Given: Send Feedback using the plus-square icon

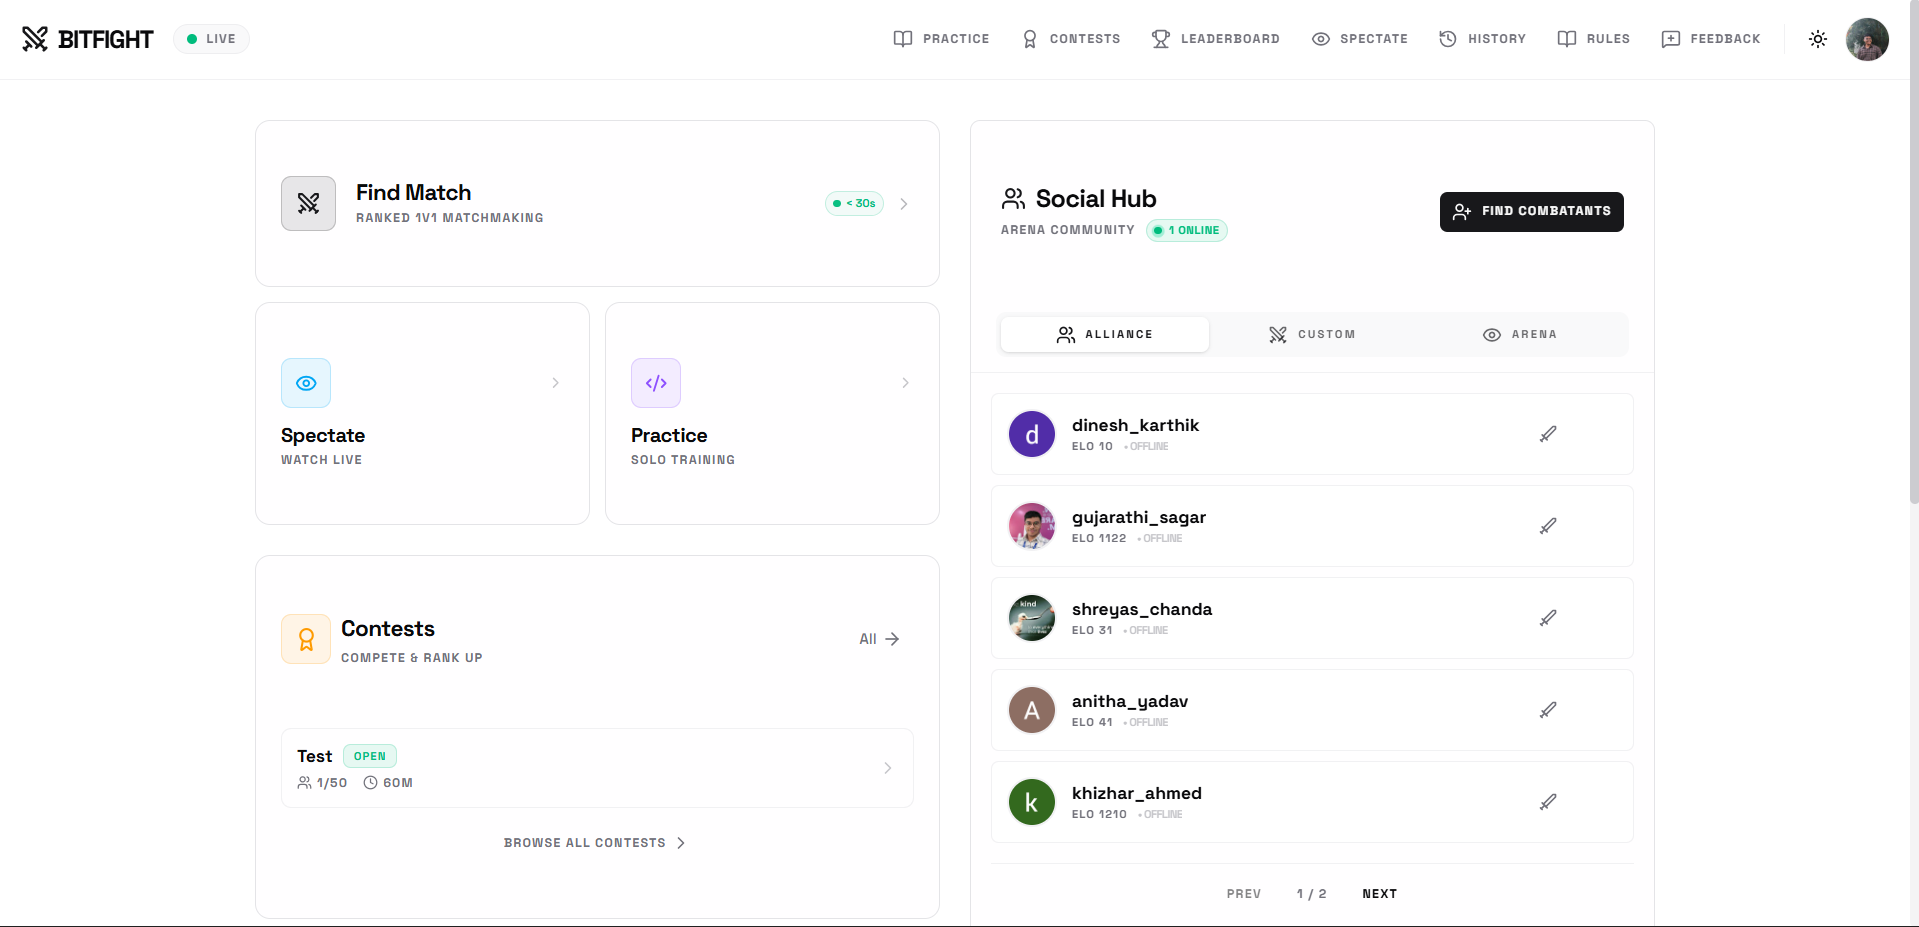Looking at the screenshot, I should 1670,39.
